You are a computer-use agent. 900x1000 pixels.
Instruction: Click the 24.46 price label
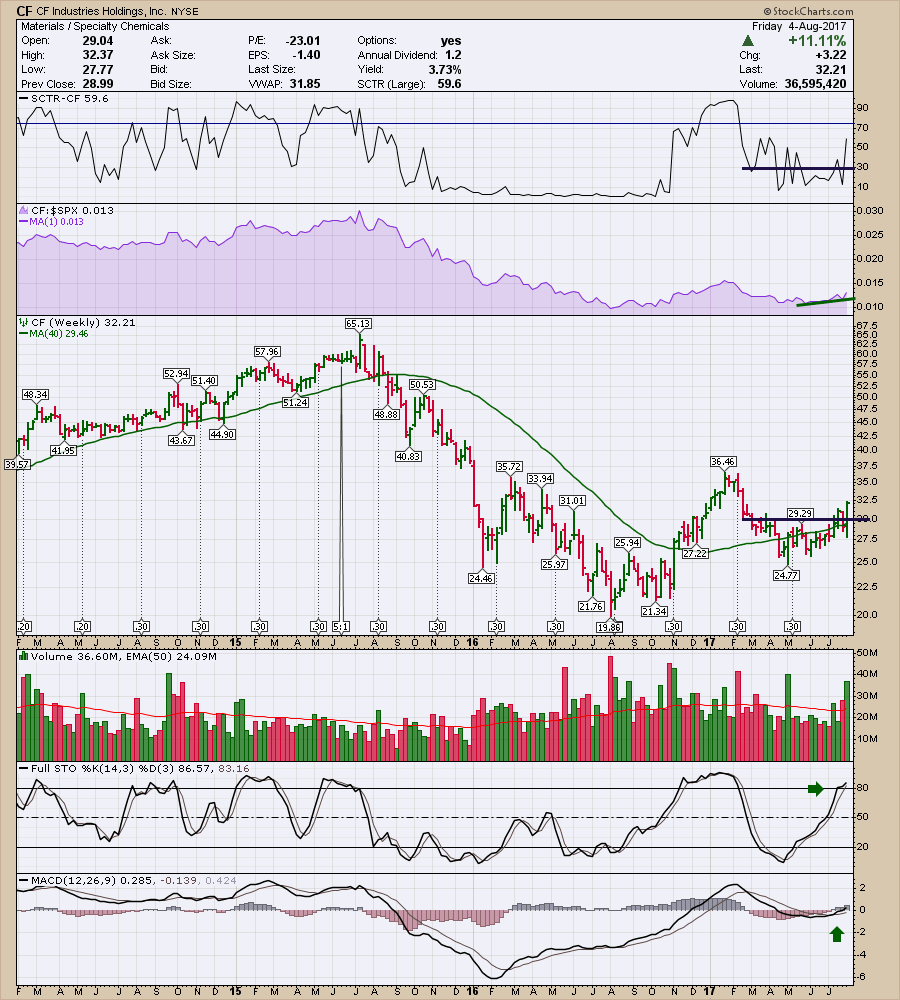[481, 578]
